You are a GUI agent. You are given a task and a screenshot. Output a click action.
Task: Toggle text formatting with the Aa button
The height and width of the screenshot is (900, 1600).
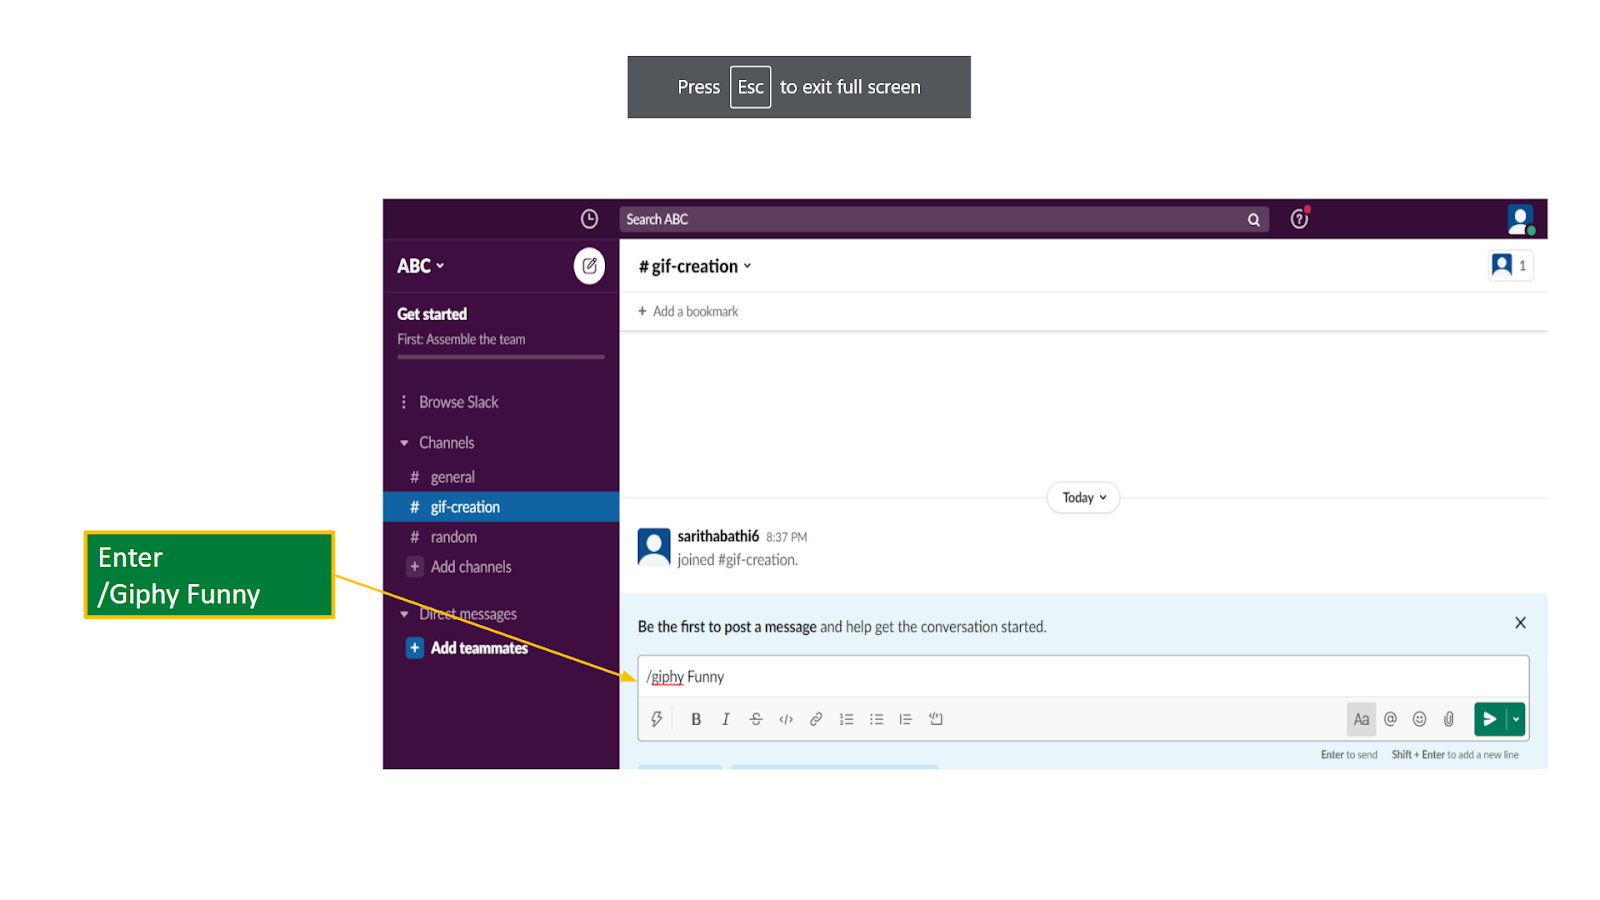1361,718
